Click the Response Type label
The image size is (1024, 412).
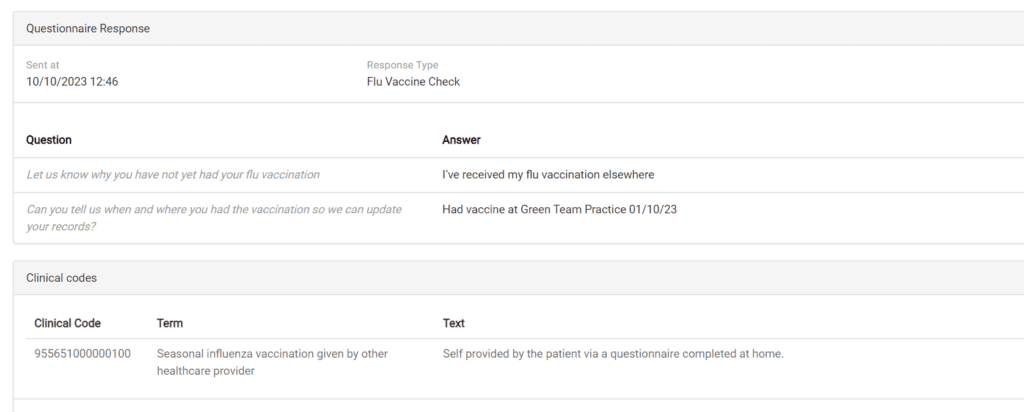point(402,65)
